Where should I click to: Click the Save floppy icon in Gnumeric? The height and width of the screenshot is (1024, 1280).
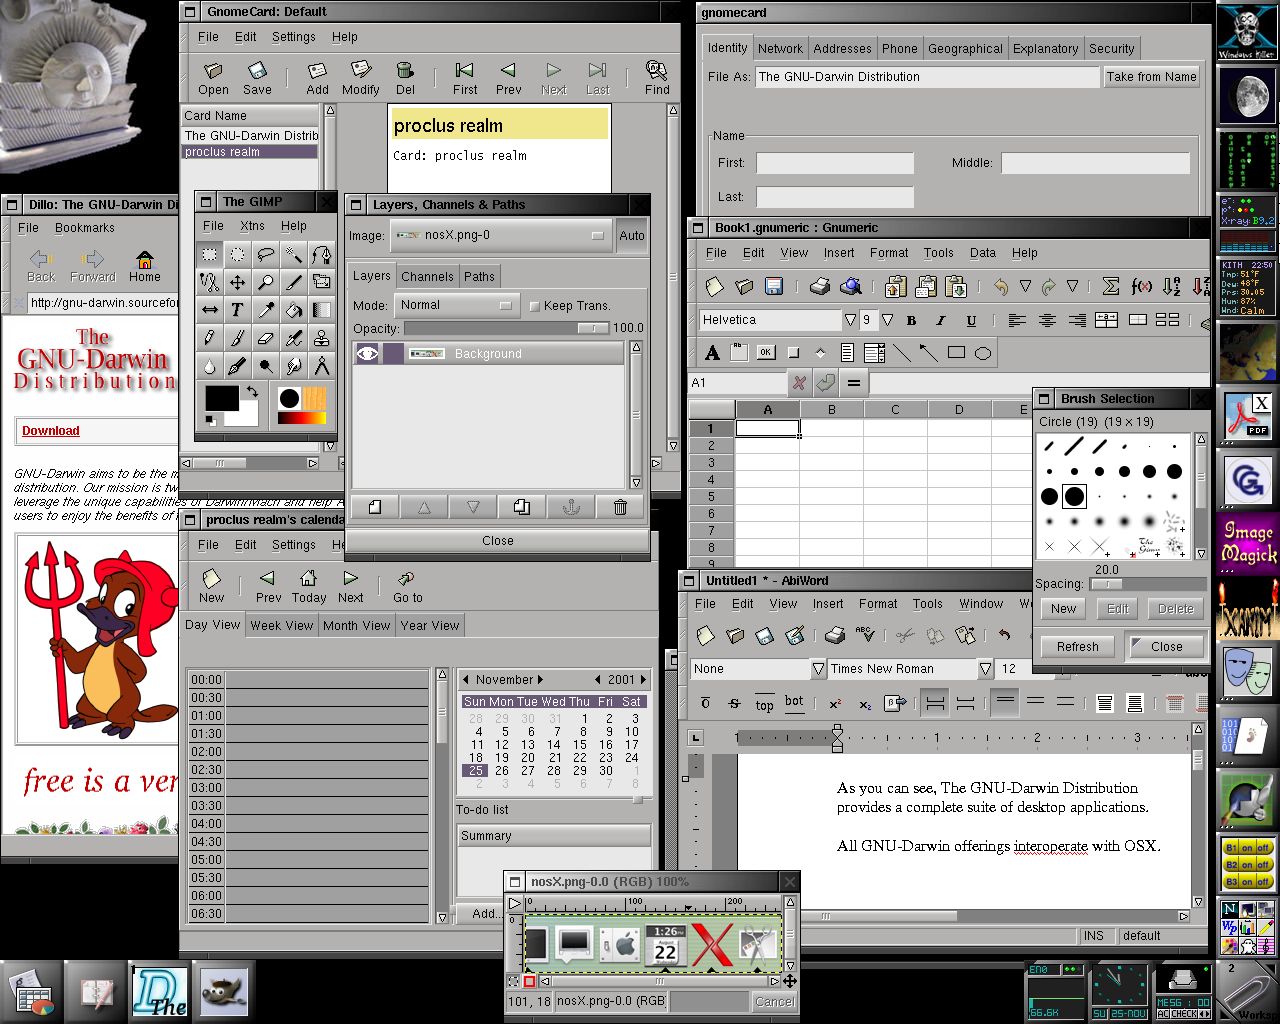pos(774,287)
